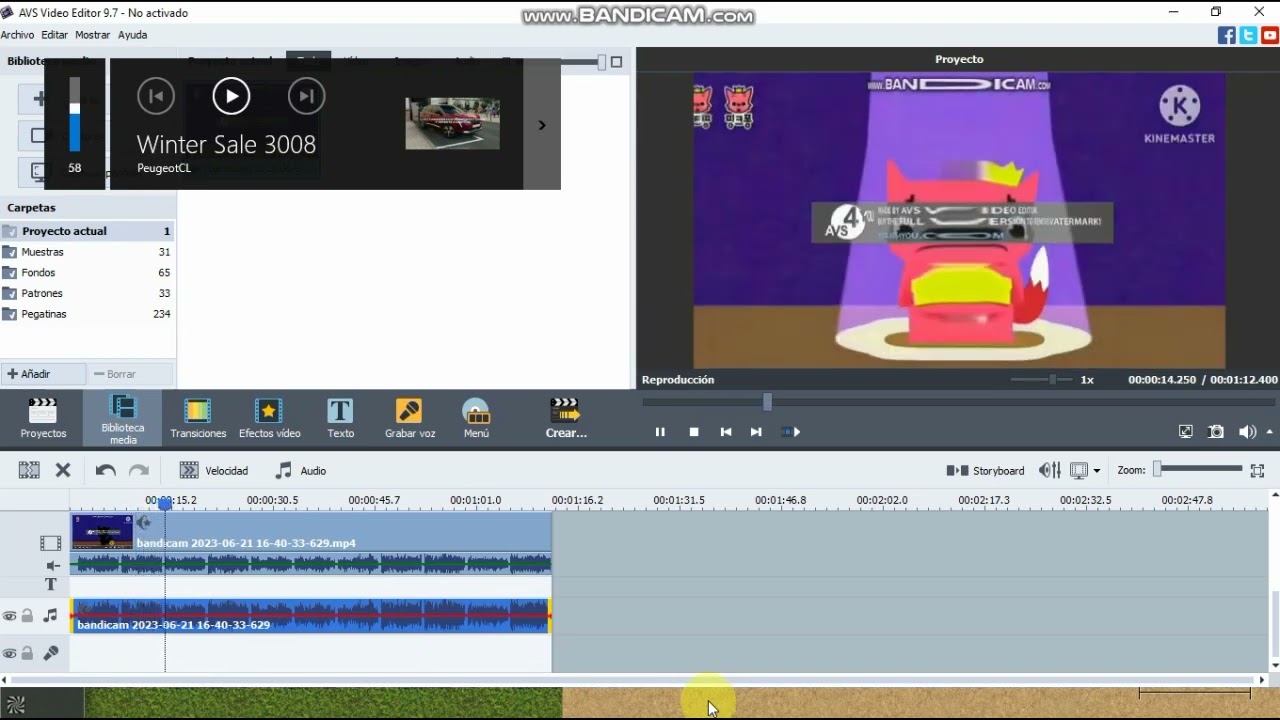The width and height of the screenshot is (1280, 720).
Task: Fit timeline zoom to window
Action: (x=1257, y=470)
